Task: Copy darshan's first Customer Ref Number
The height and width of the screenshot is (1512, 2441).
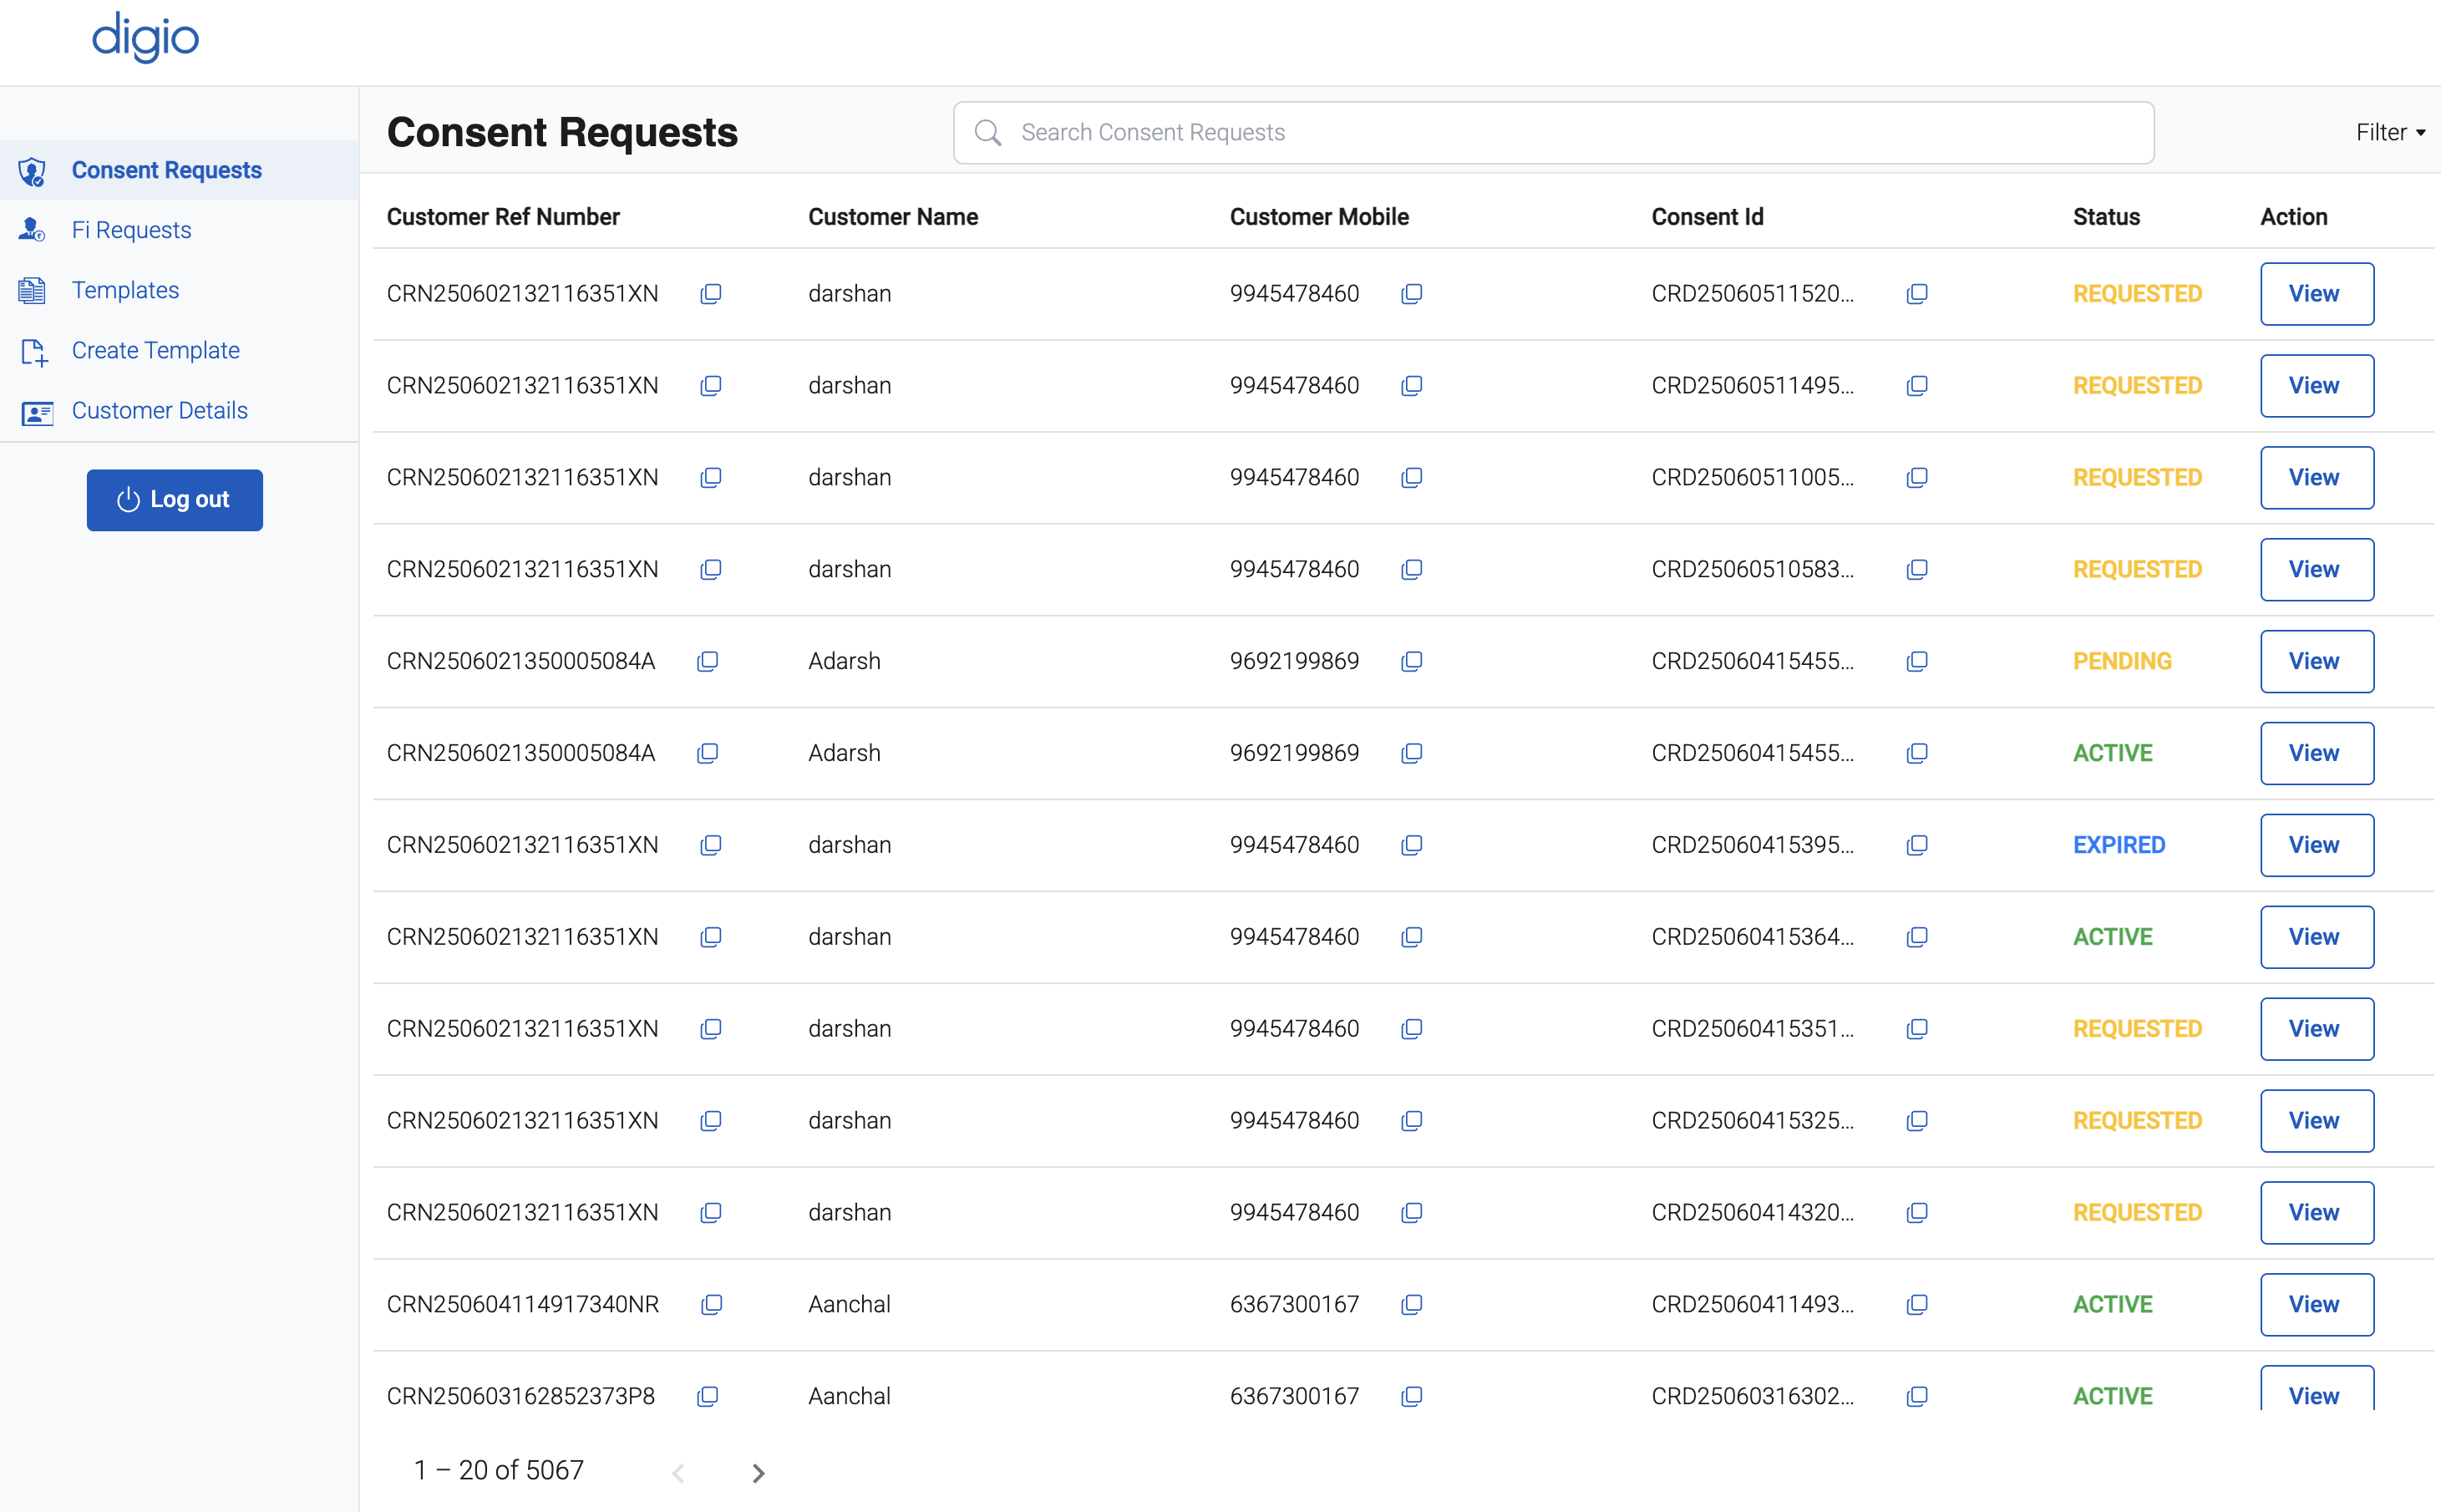Action: pos(711,294)
